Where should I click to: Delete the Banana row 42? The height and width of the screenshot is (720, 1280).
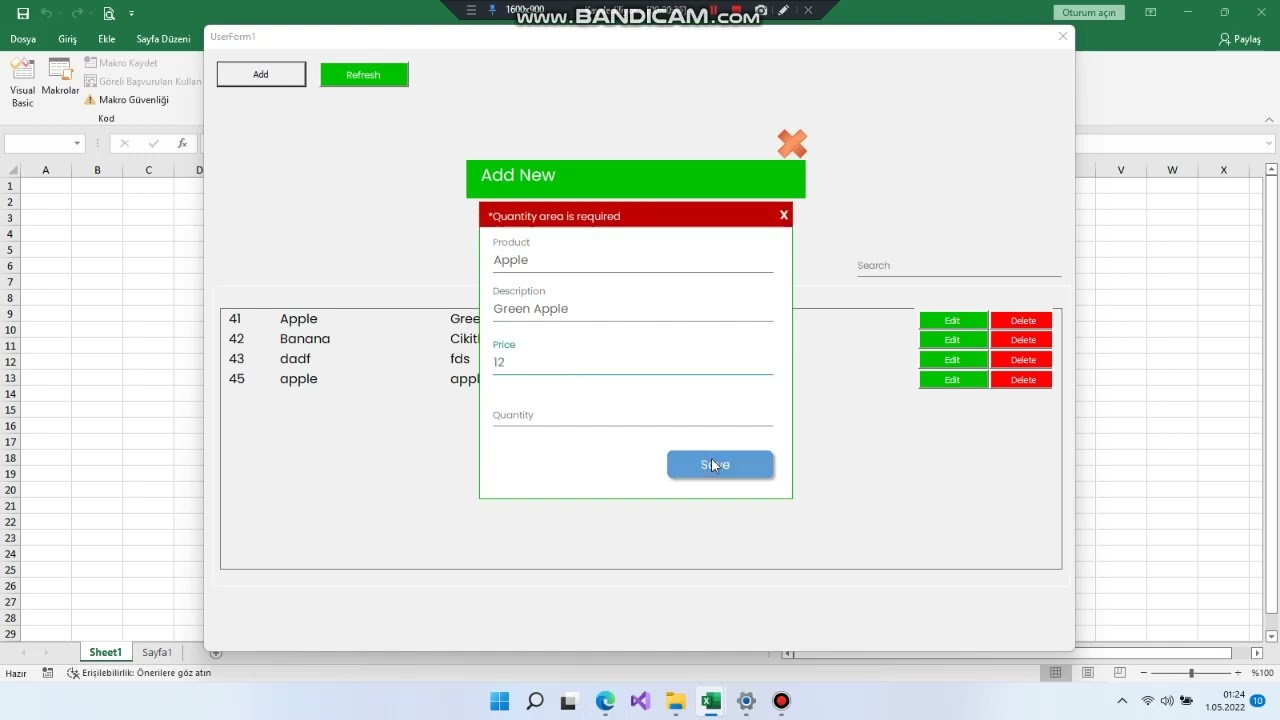1022,340
